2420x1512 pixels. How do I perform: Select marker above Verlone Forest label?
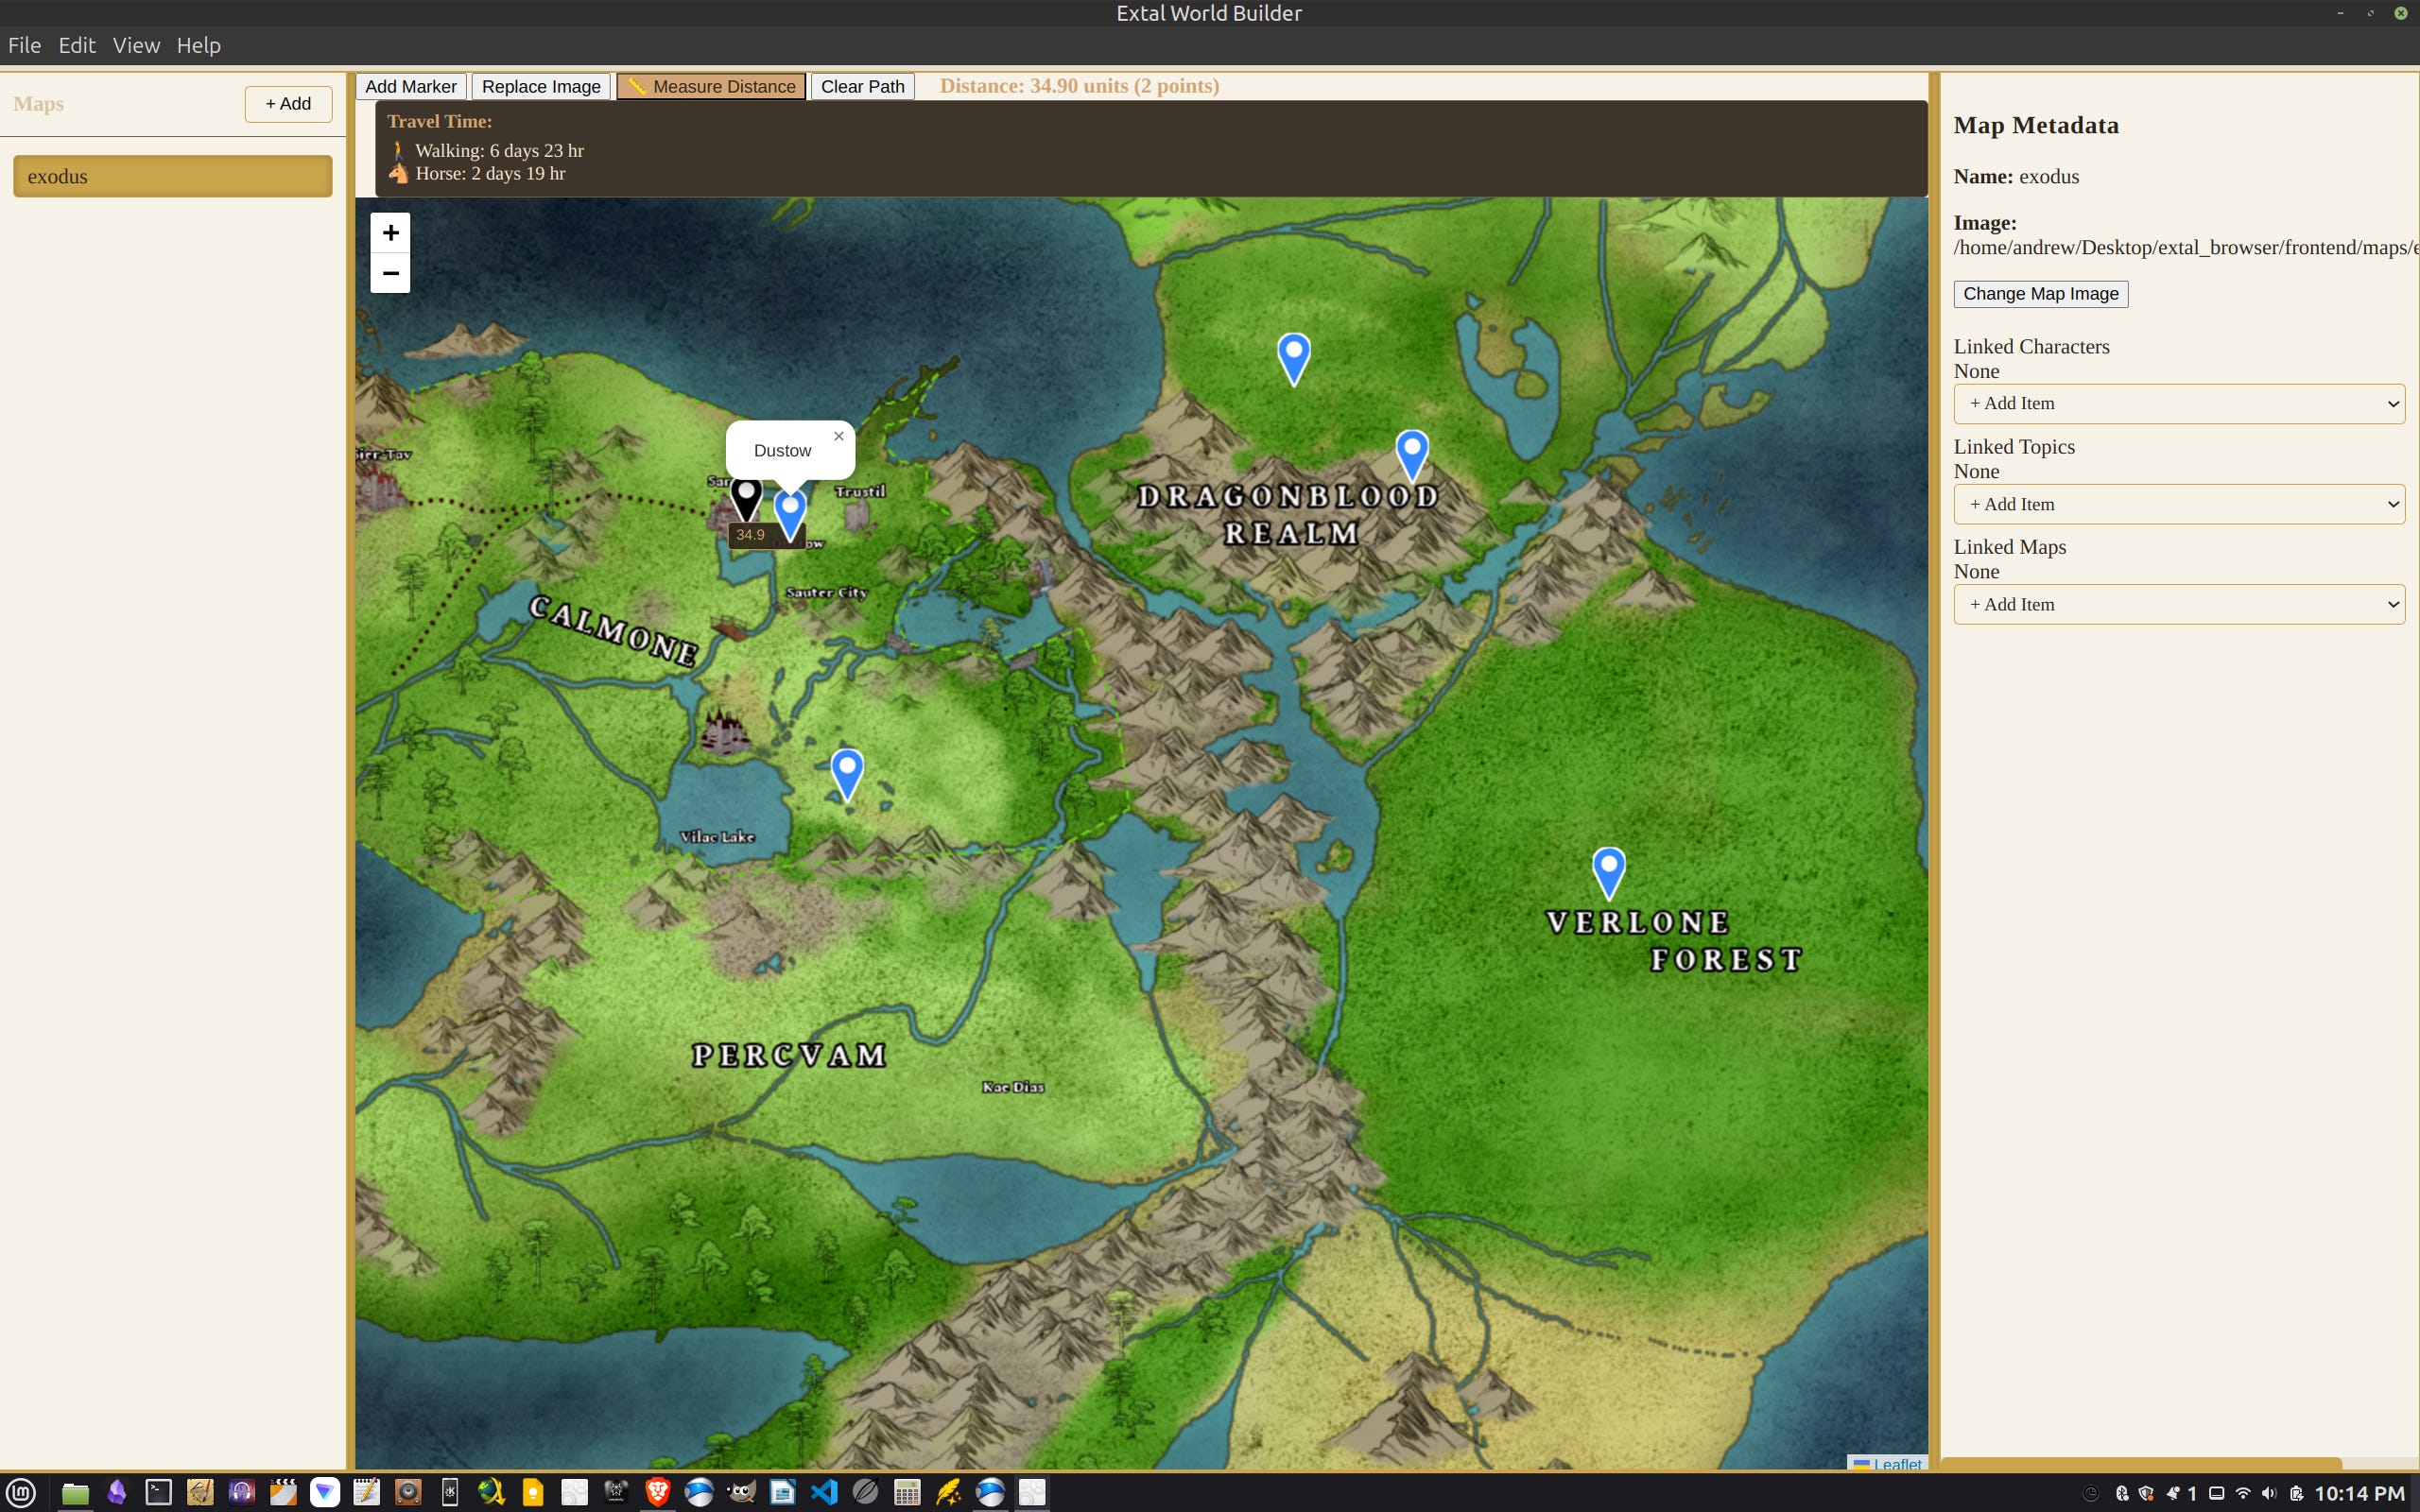coord(1608,870)
